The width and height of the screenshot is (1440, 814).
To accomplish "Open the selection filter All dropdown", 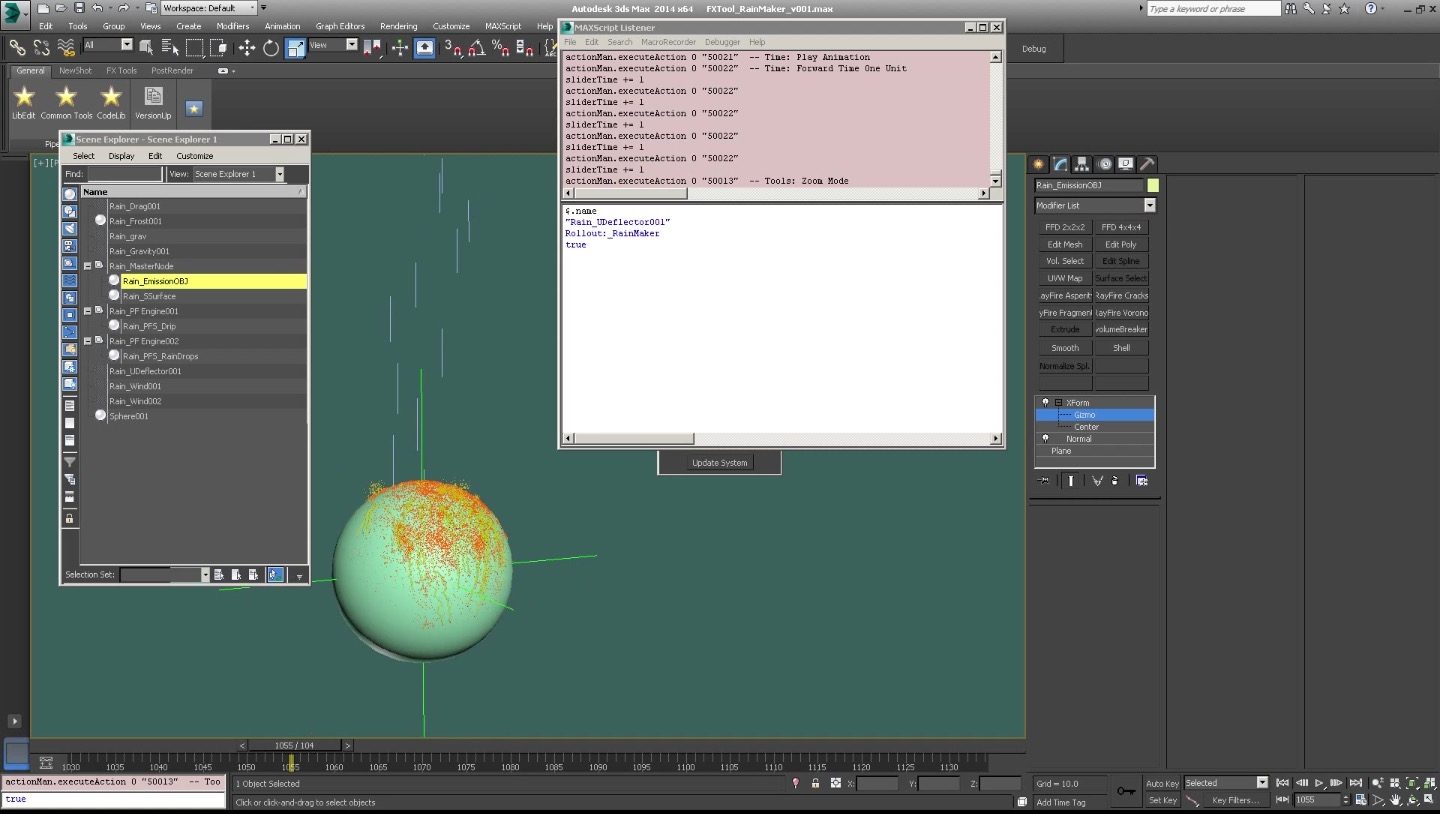I will [x=108, y=45].
